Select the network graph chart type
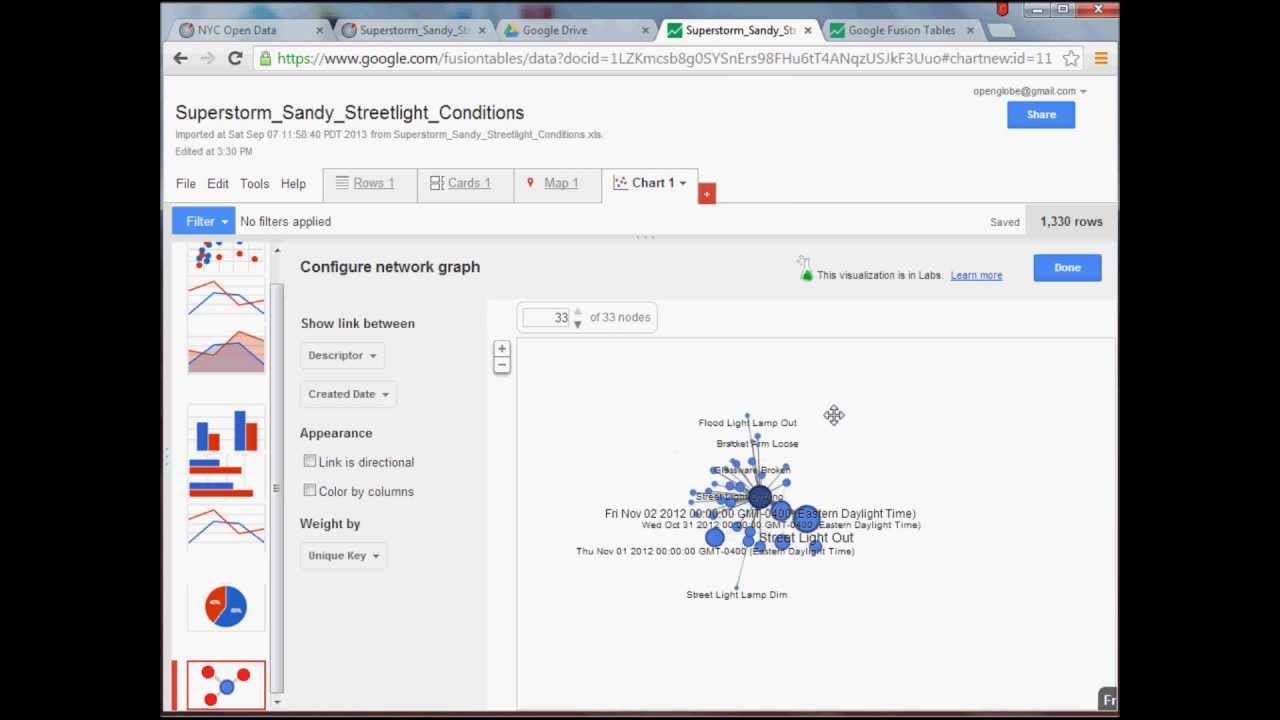1280x720 pixels. 226,686
